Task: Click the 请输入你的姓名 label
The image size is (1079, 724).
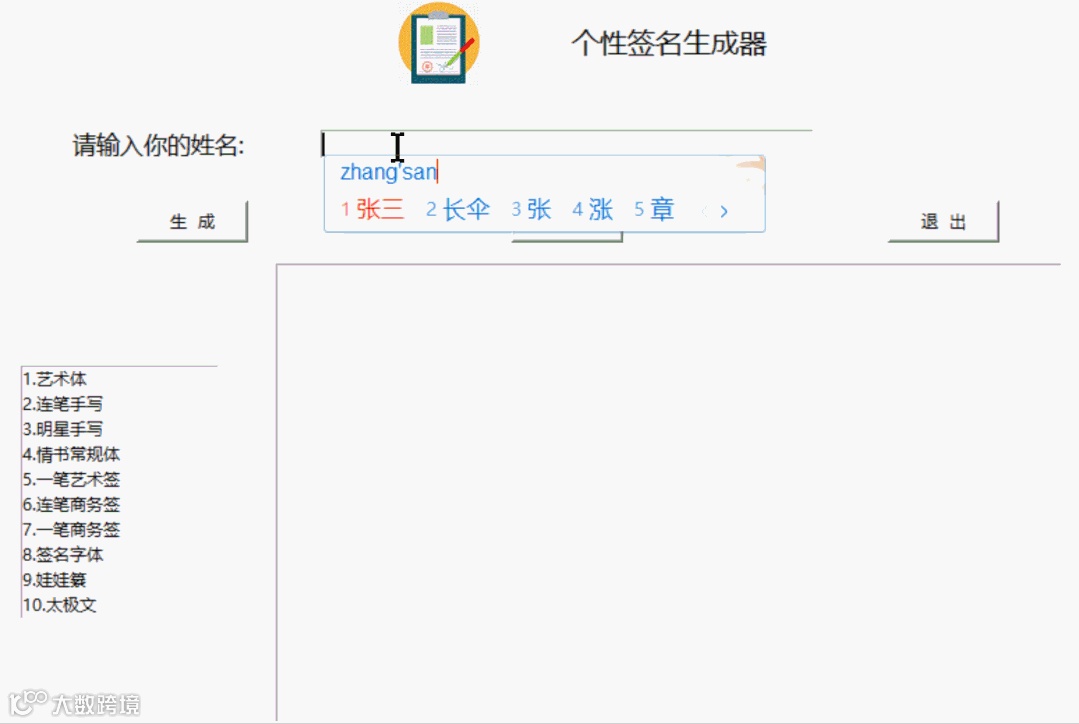Action: coord(158,145)
